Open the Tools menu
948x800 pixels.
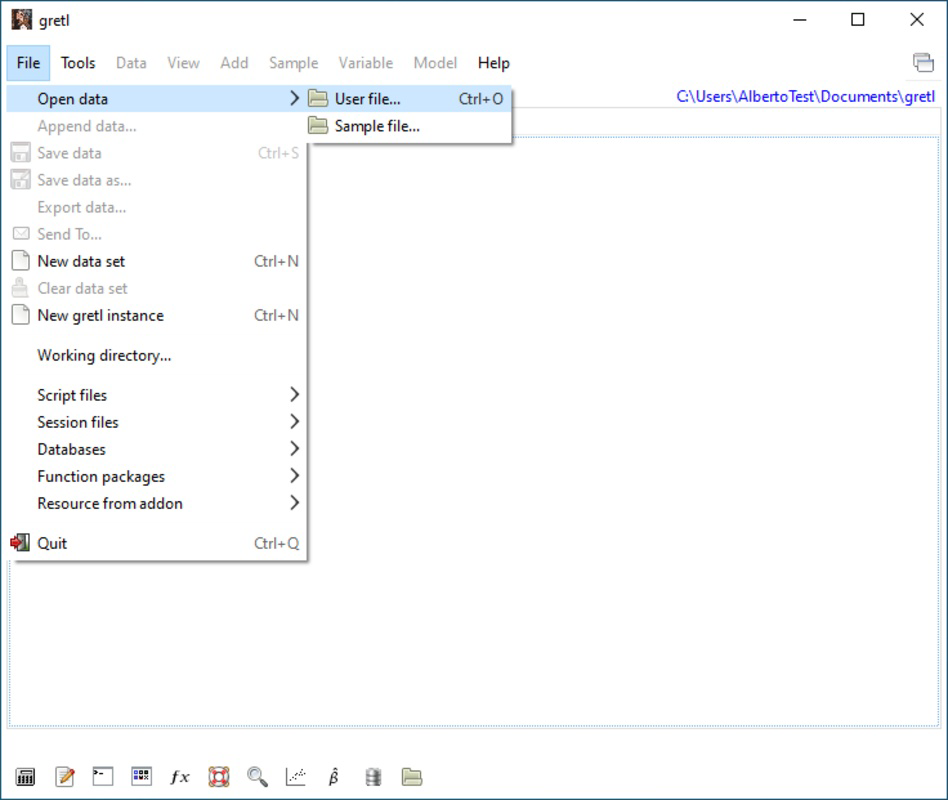(78, 63)
